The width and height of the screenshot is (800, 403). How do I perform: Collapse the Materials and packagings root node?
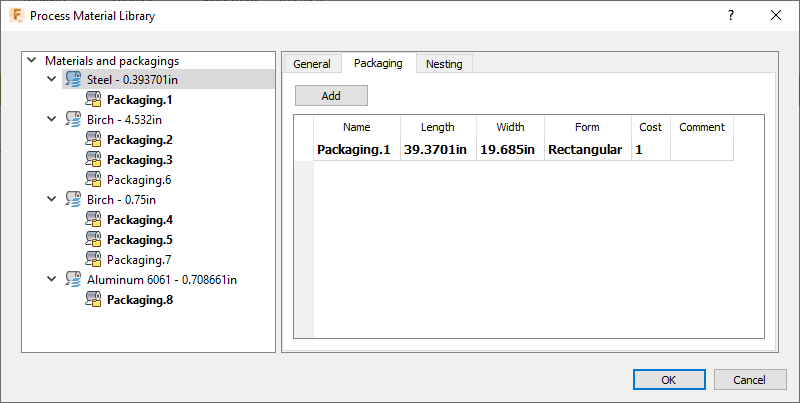click(34, 61)
